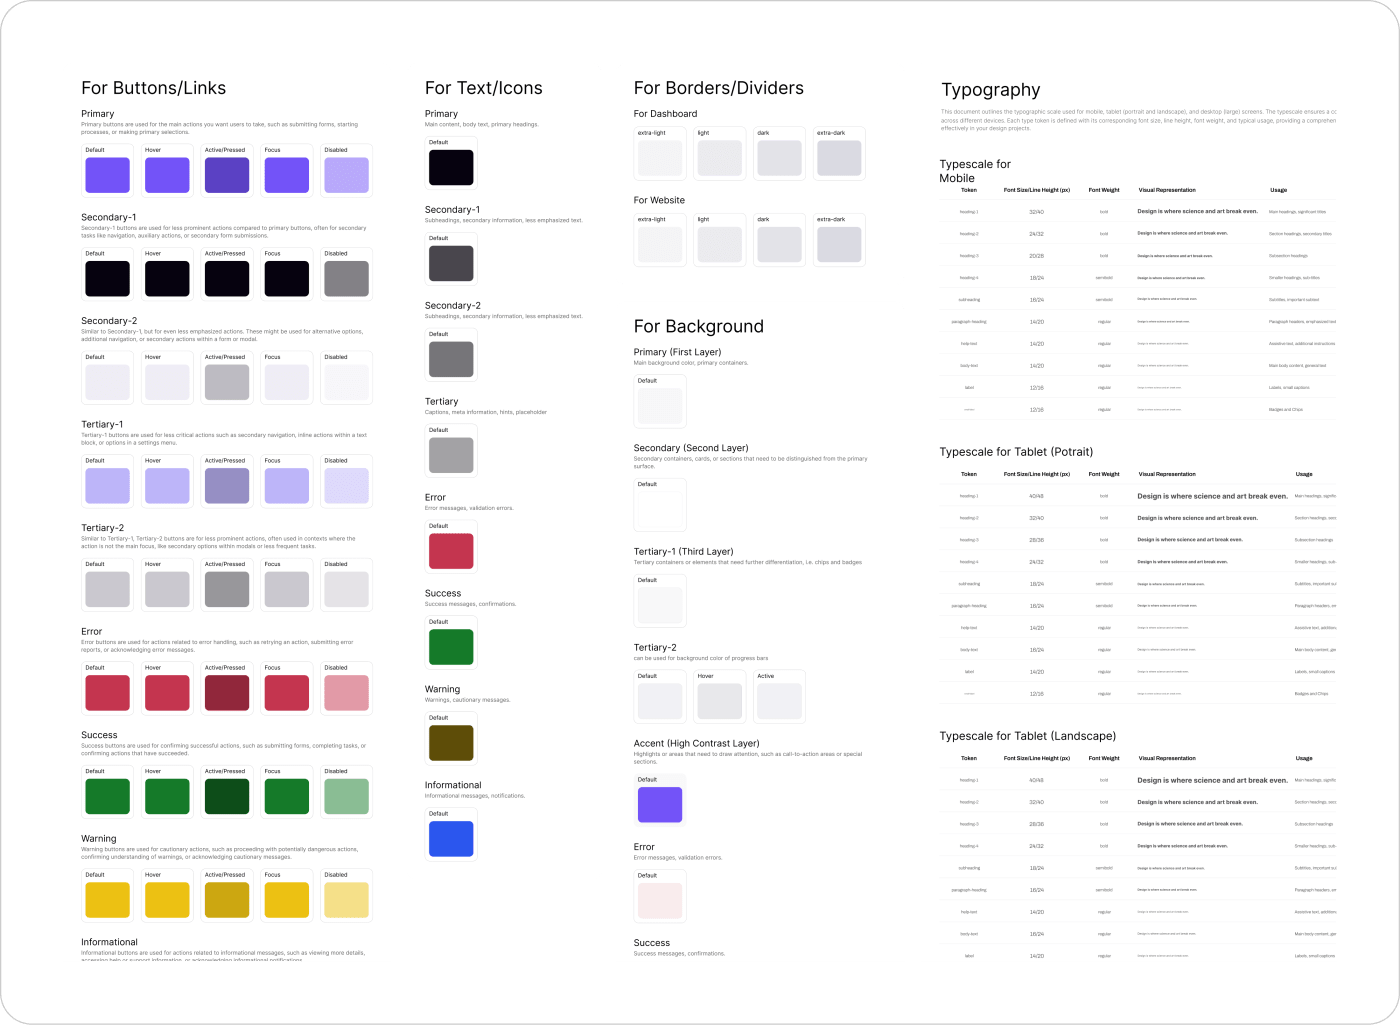Click "Font Weight" header in Mobile typescale table
This screenshot has width=1400, height=1025.
click(x=1104, y=190)
